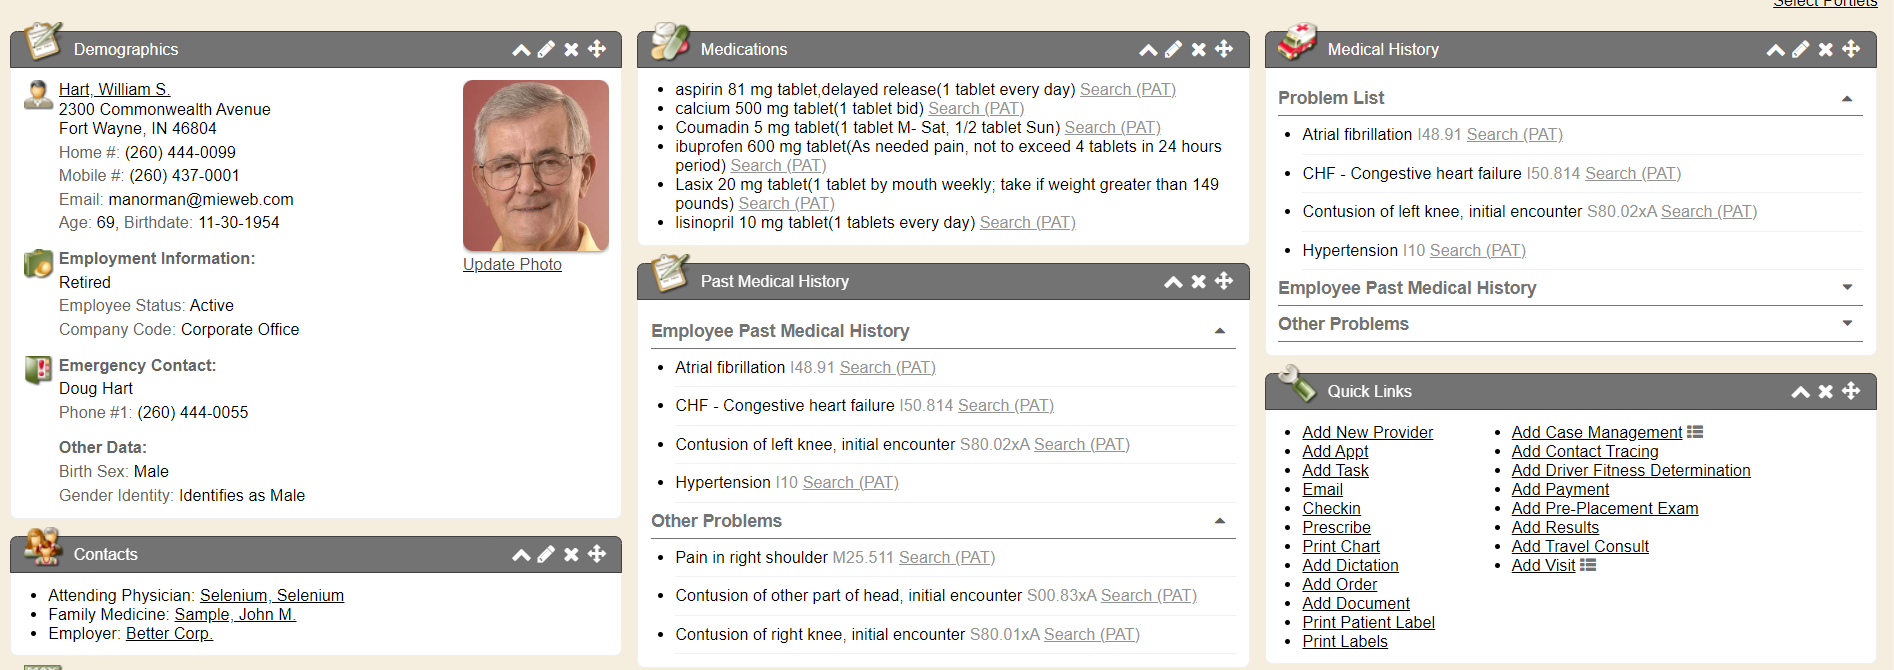Edit the Medications portlet with pencil icon

pyautogui.click(x=1173, y=49)
